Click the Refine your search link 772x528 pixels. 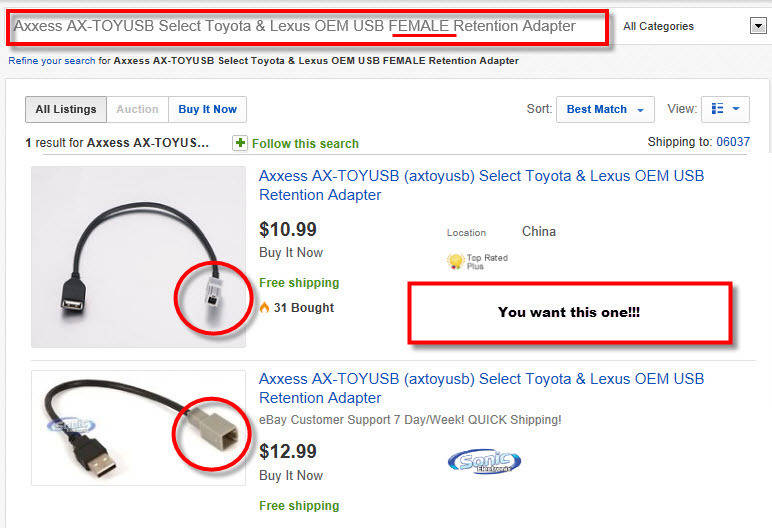(52, 61)
